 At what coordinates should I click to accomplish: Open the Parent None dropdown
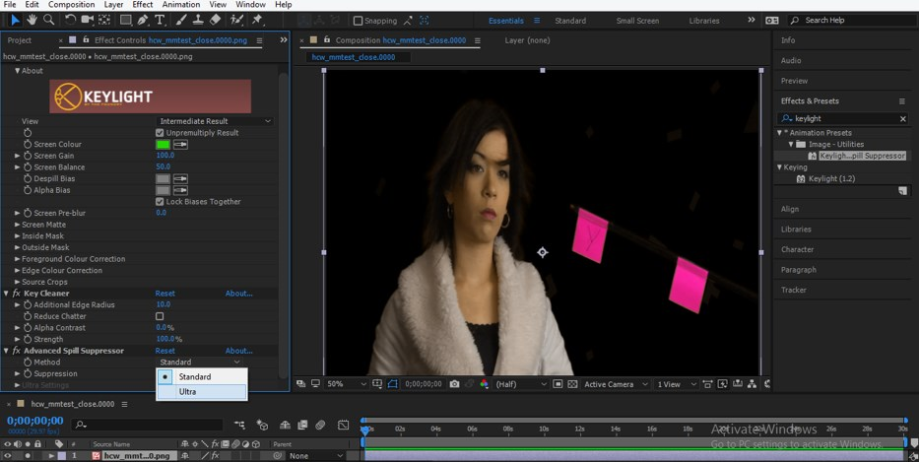pos(315,456)
